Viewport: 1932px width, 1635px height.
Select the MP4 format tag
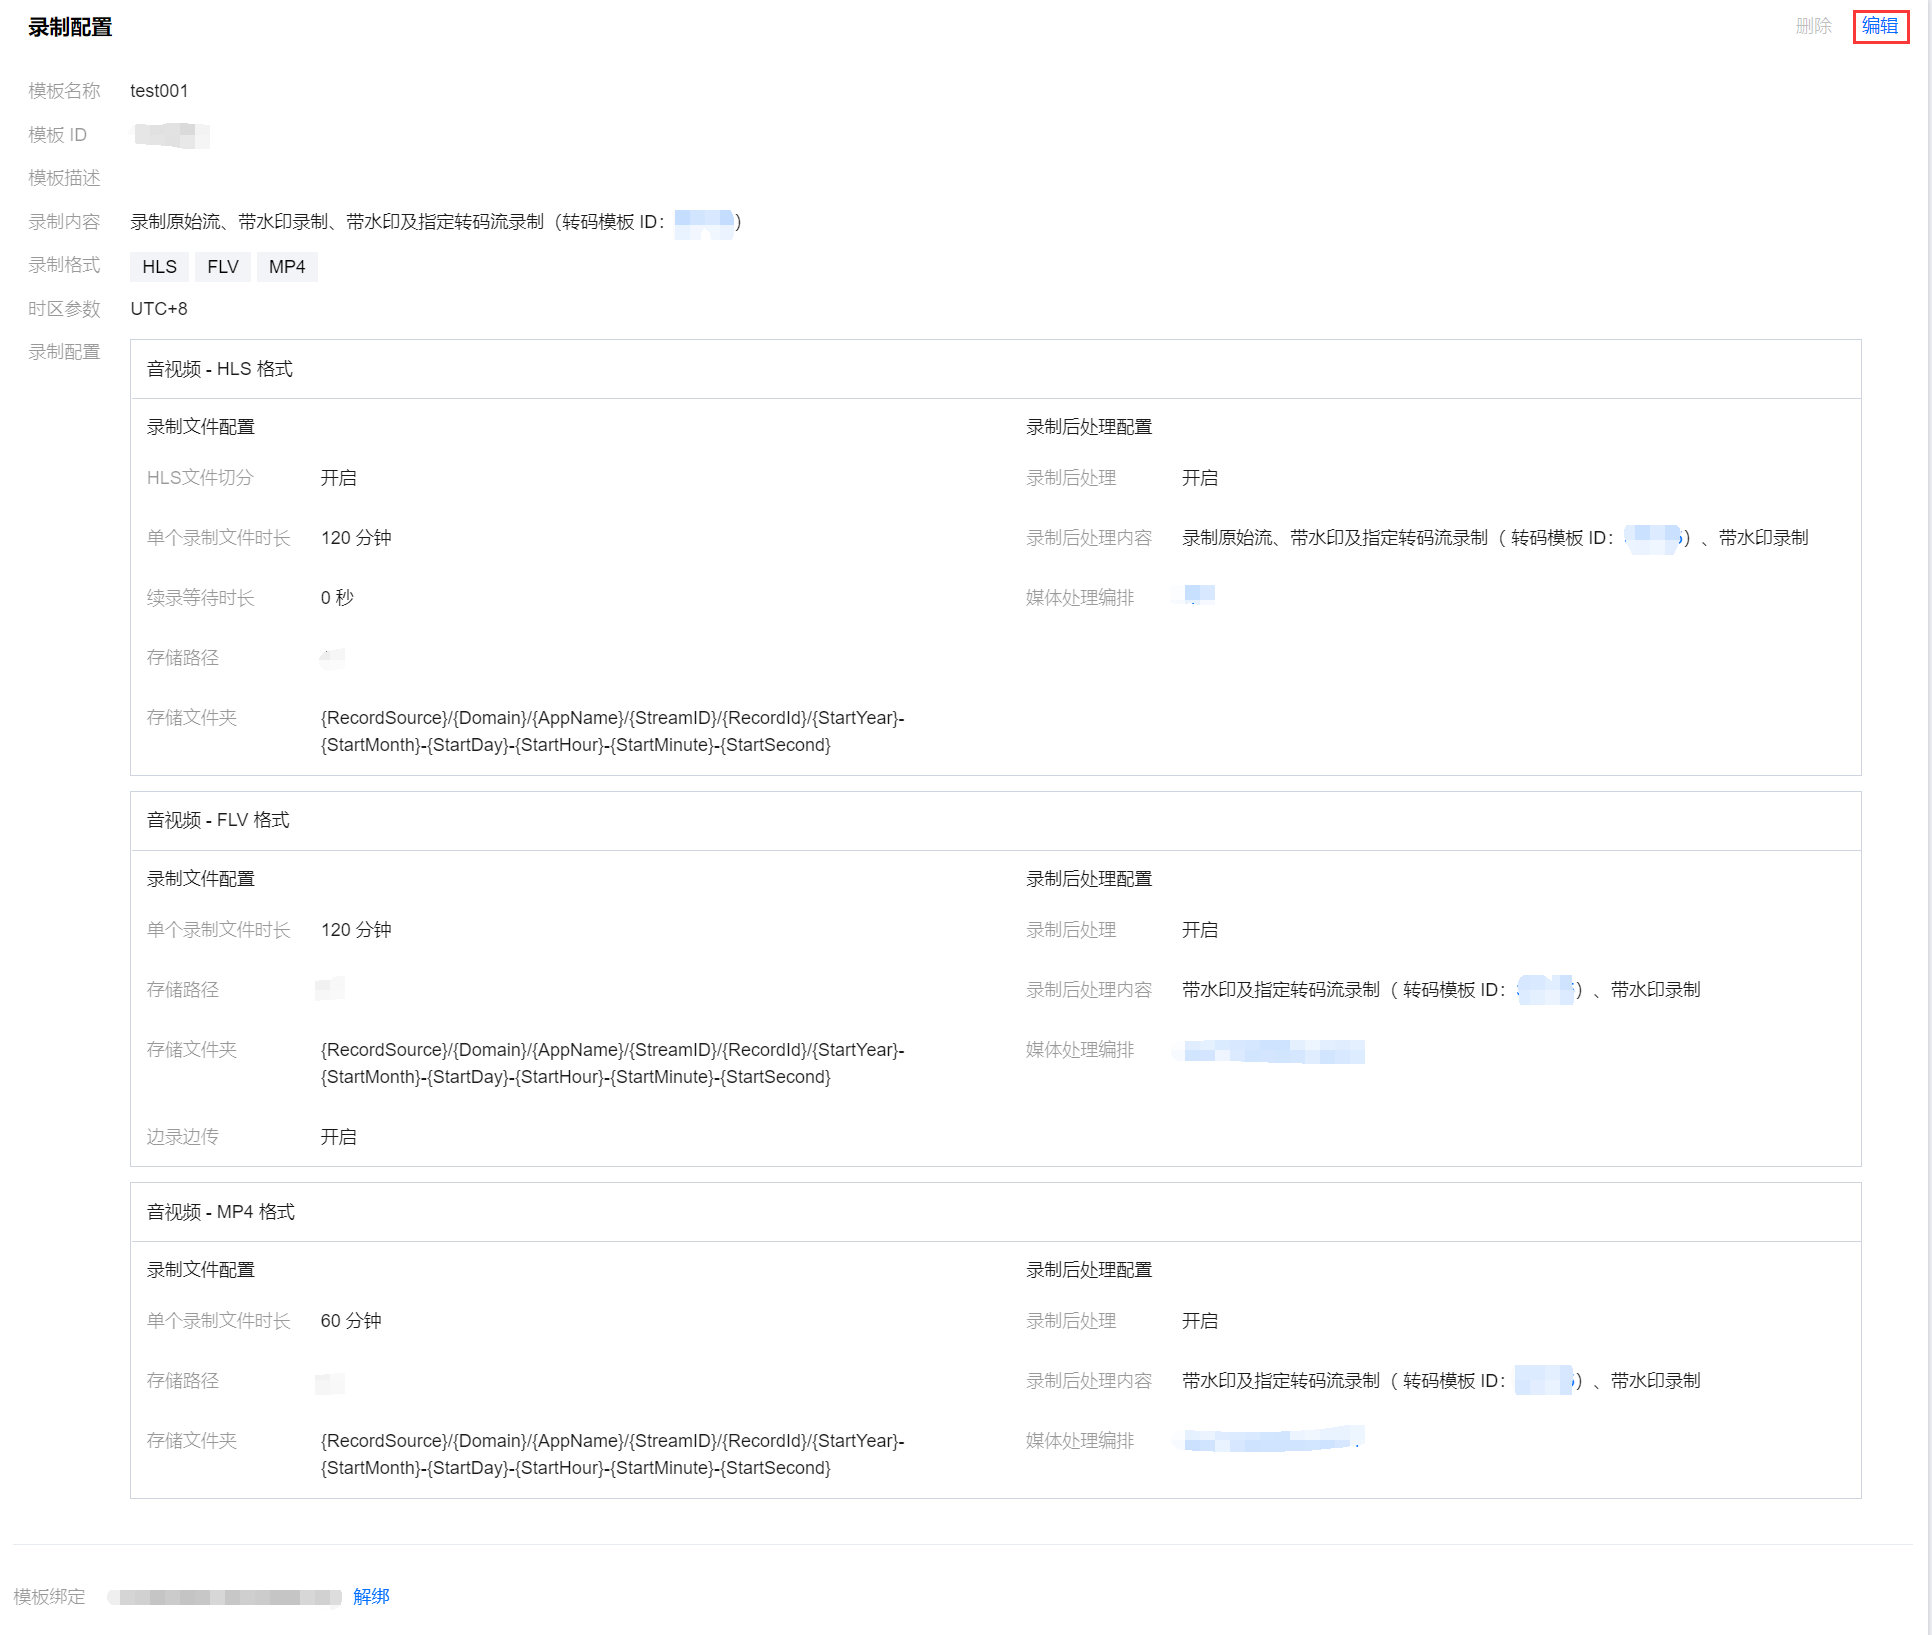(x=287, y=267)
